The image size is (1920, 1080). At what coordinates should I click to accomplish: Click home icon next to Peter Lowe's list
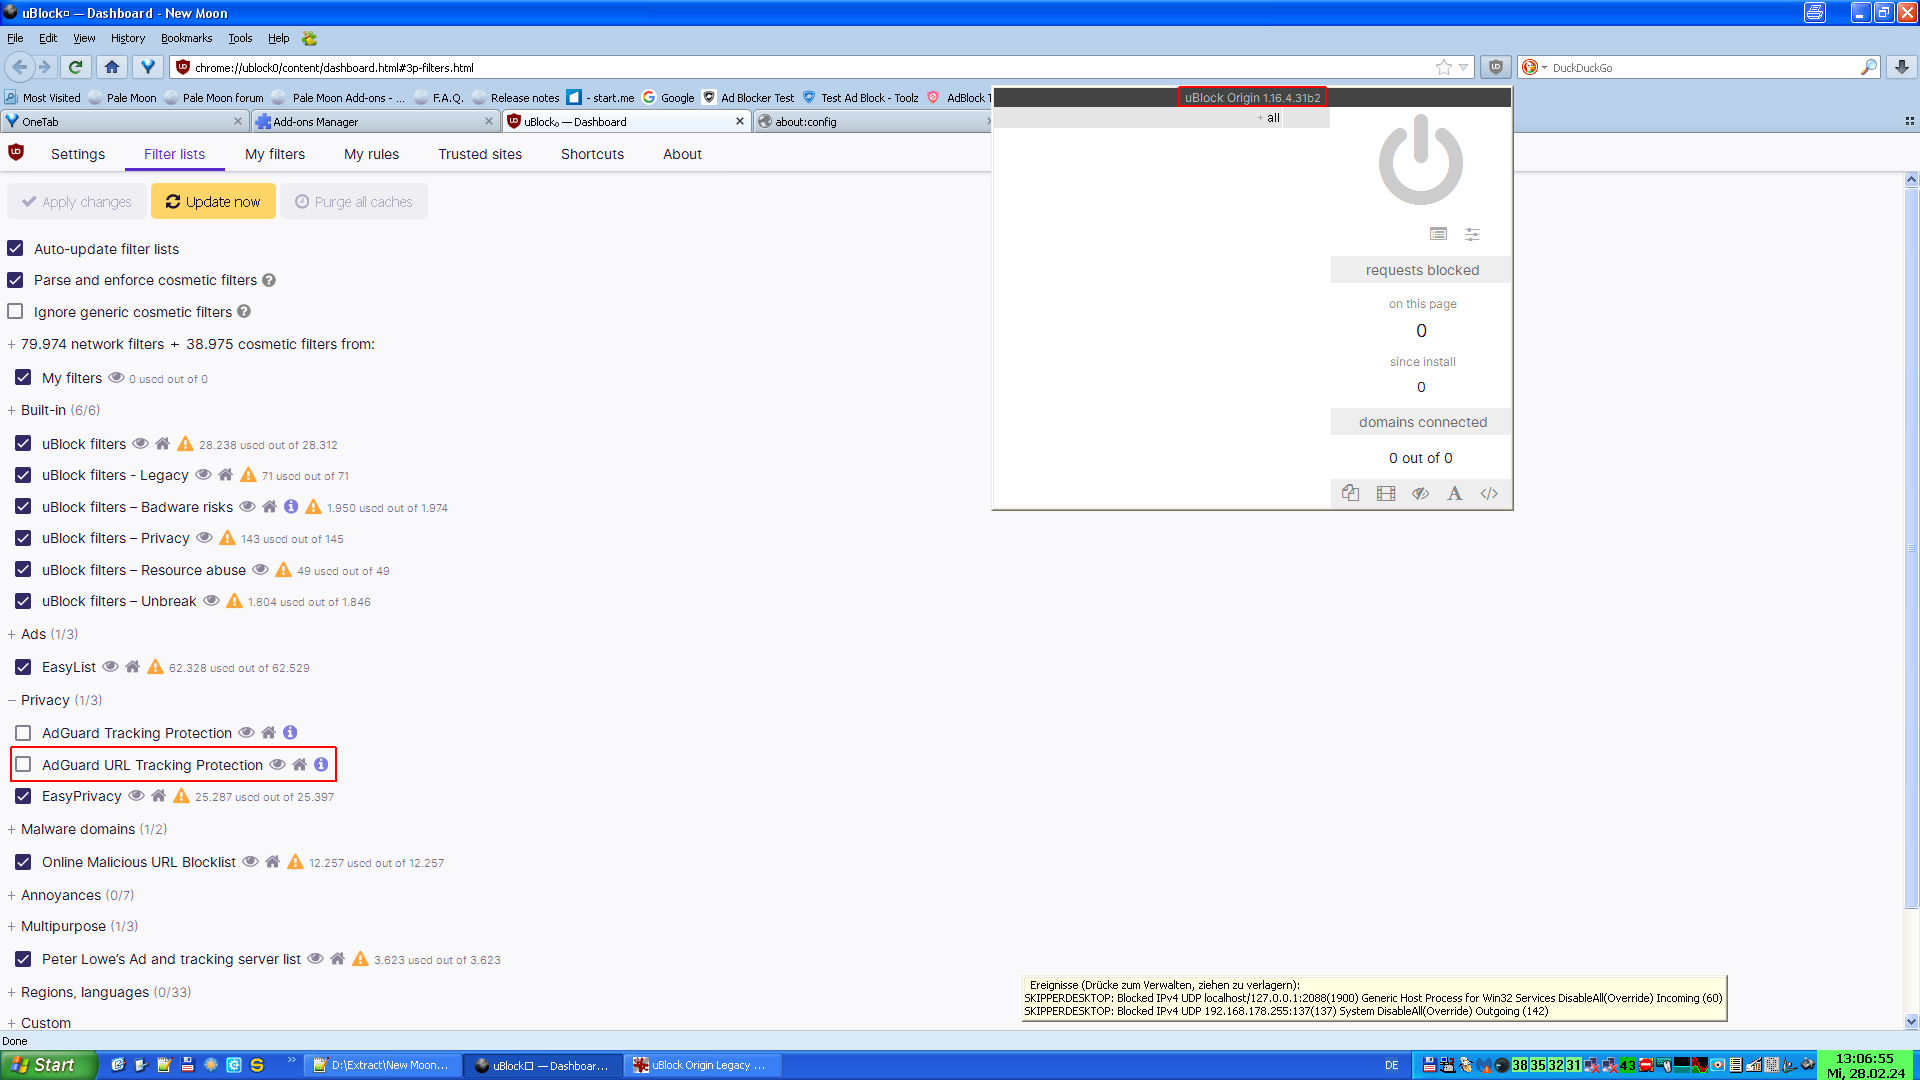(338, 959)
